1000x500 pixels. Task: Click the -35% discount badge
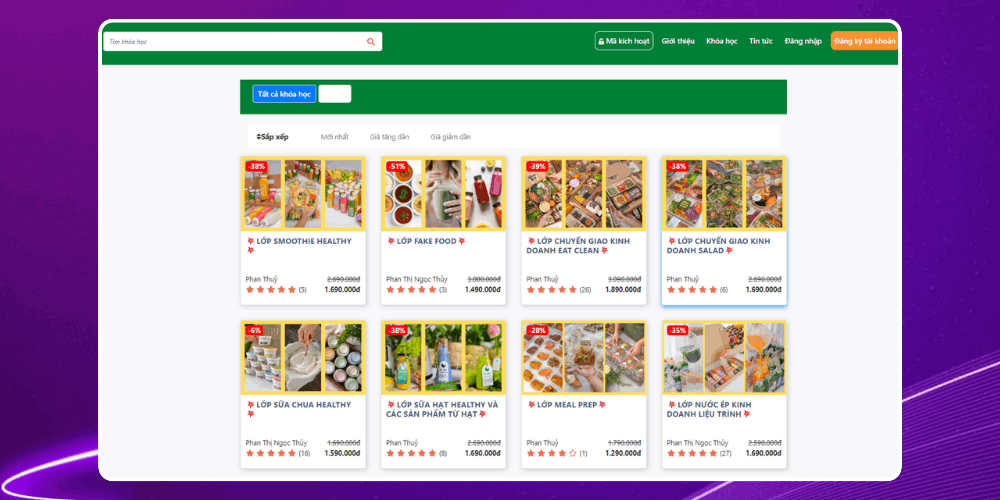coord(678,330)
